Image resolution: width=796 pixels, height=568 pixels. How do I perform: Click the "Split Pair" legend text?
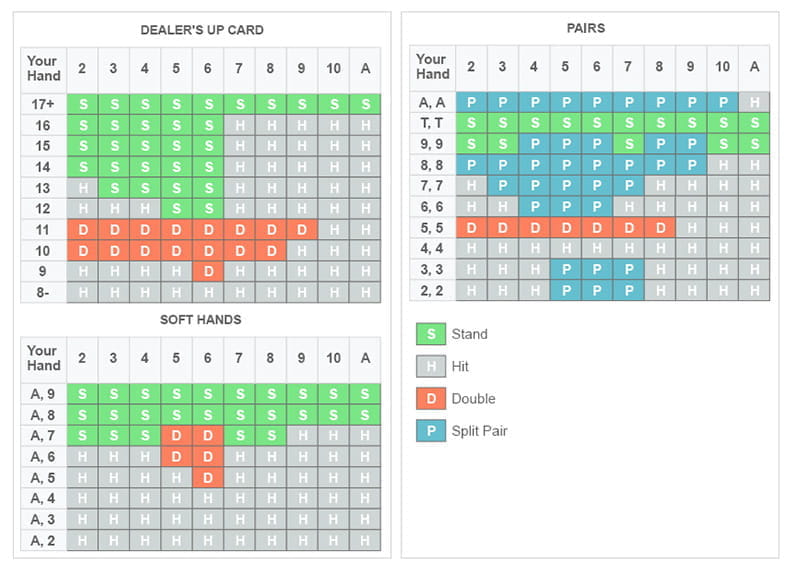coord(486,430)
